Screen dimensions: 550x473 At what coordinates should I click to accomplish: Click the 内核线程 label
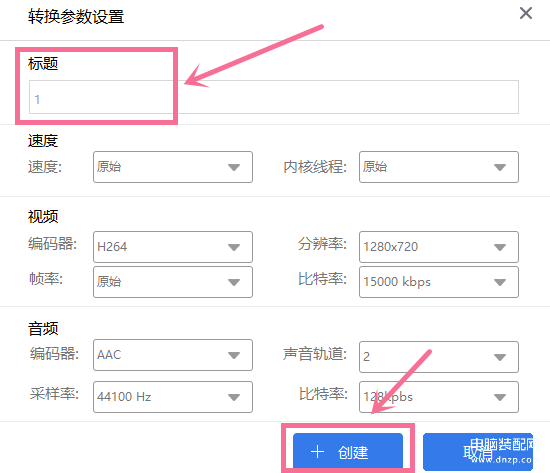315,167
